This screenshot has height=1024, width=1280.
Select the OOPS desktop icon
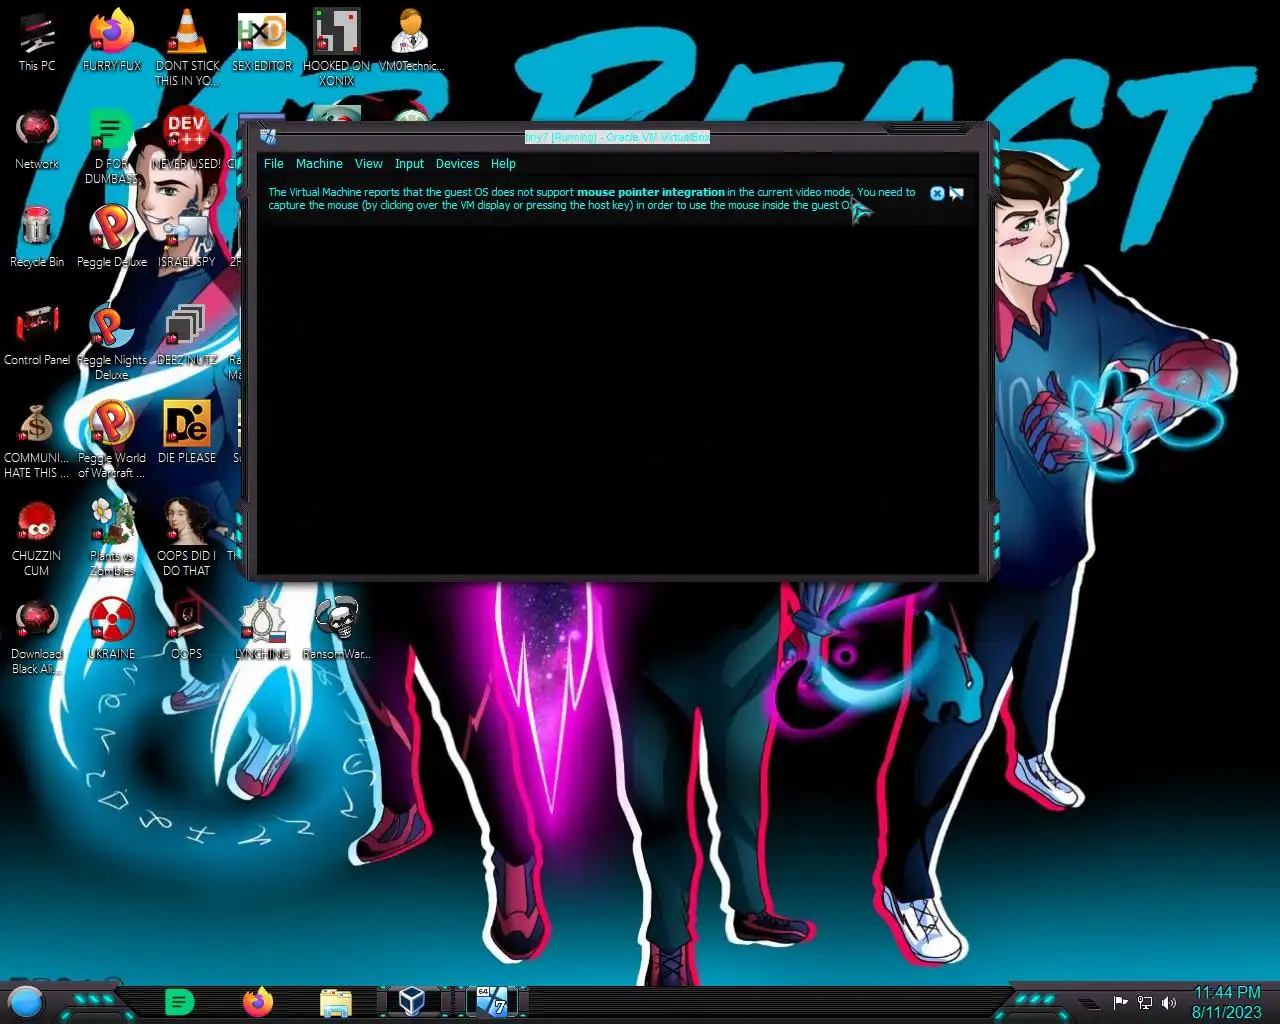tap(186, 630)
